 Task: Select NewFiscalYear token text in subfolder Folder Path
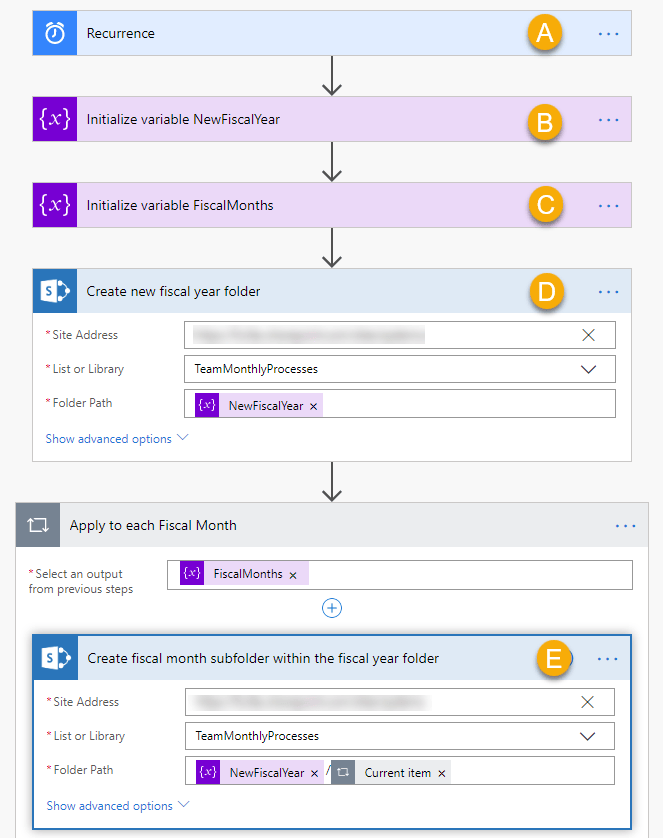(x=267, y=773)
